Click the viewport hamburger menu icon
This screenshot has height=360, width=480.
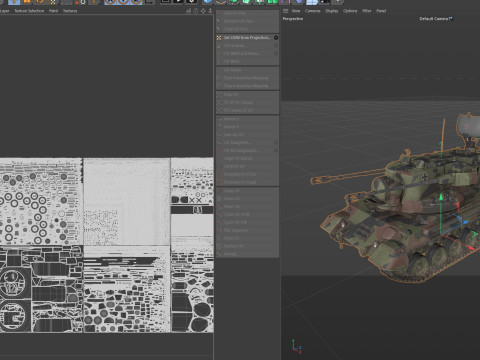pos(286,11)
